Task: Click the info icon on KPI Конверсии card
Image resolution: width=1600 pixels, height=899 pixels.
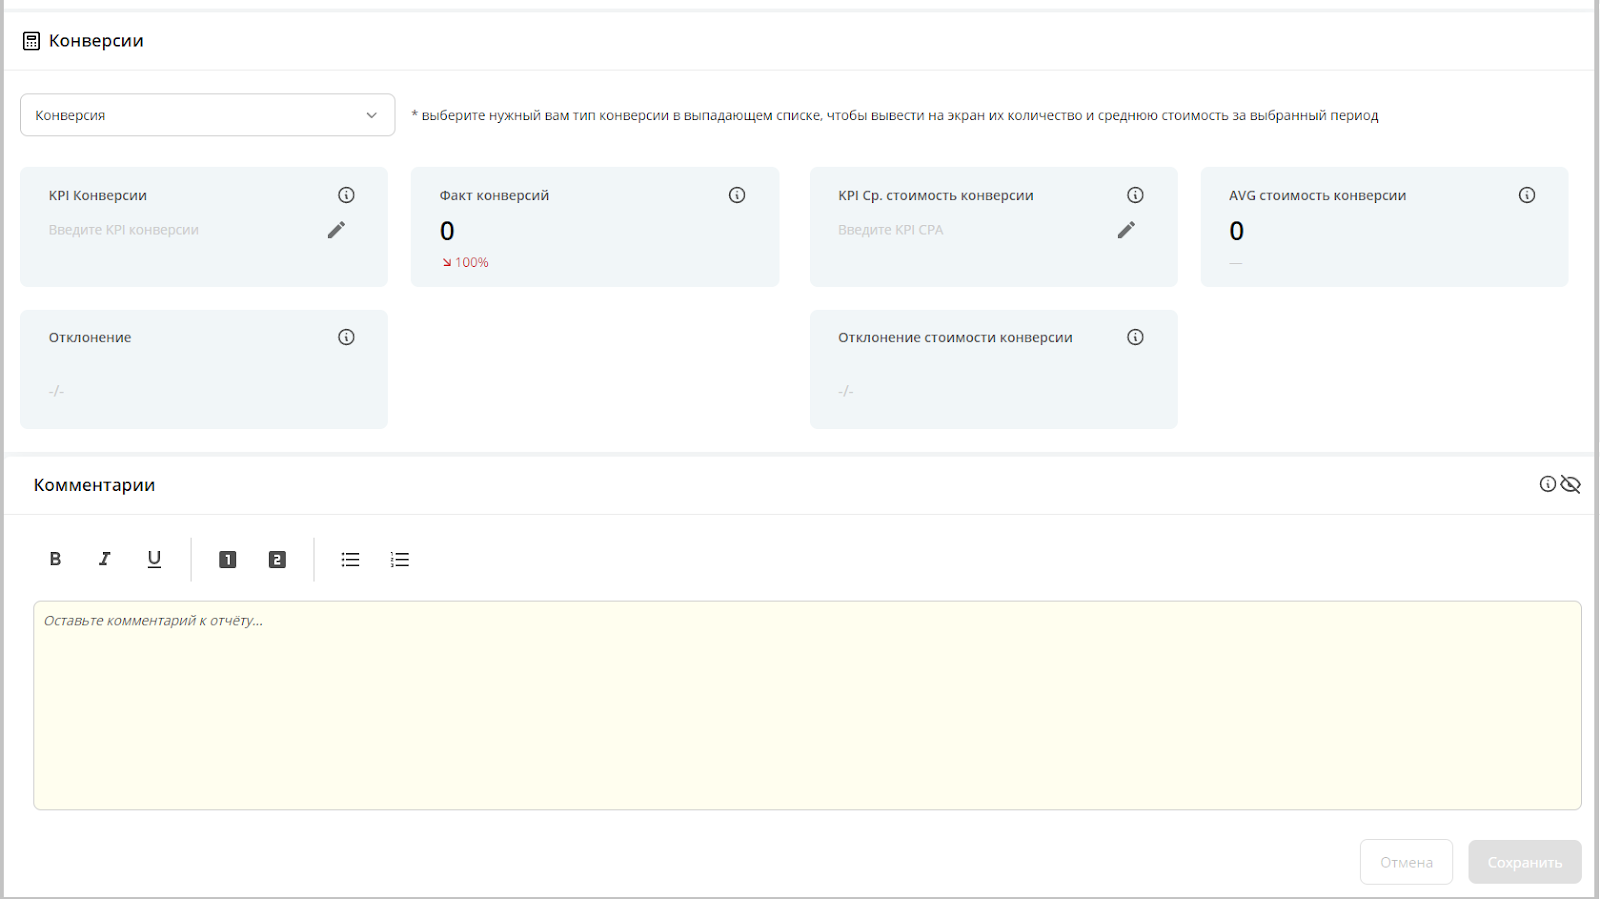Action: [x=346, y=195]
